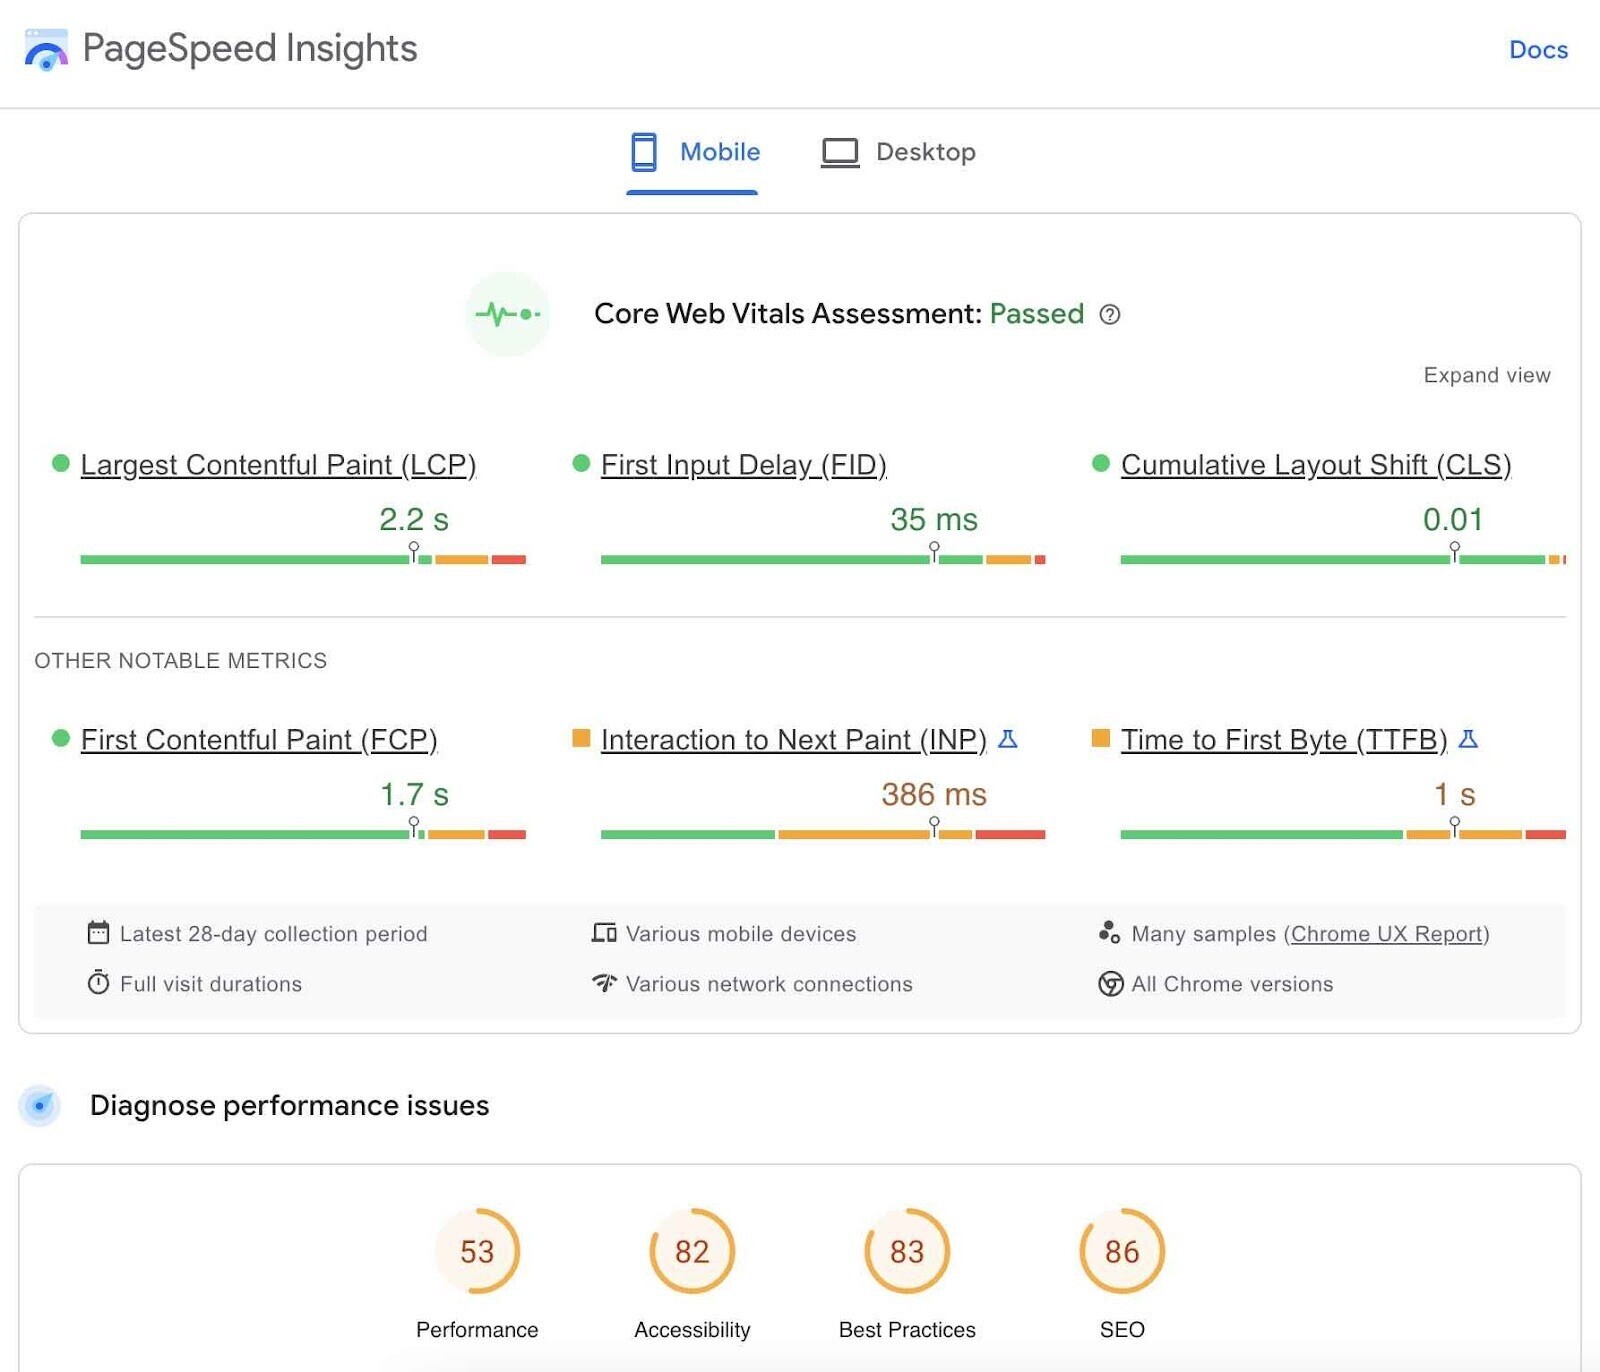Click the experimental flask icon beside TTFB
Screen dimensions: 1600x1372
coord(1466,740)
